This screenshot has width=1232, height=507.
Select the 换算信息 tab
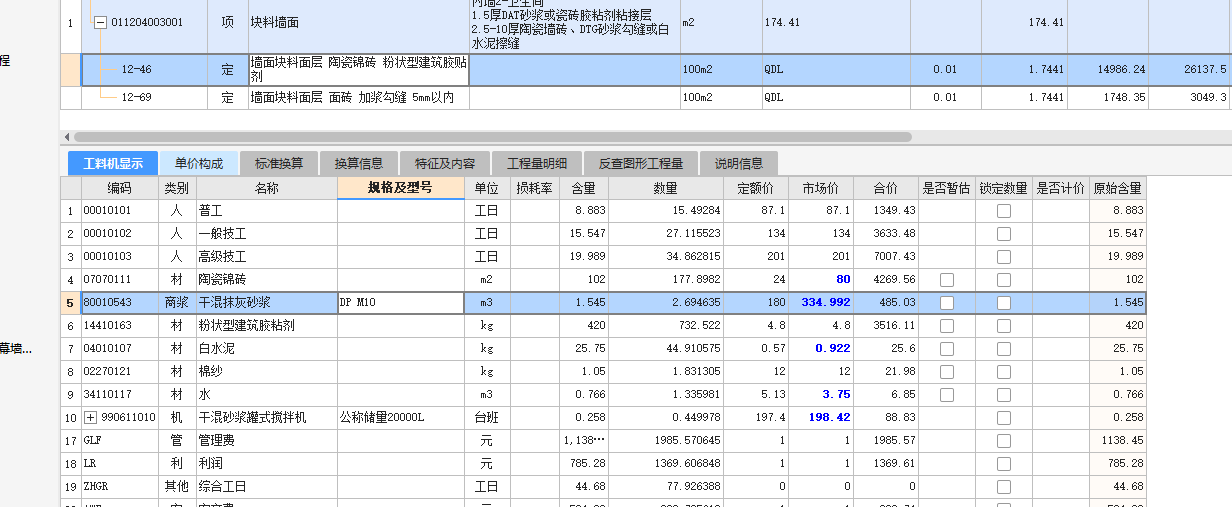[x=359, y=164]
